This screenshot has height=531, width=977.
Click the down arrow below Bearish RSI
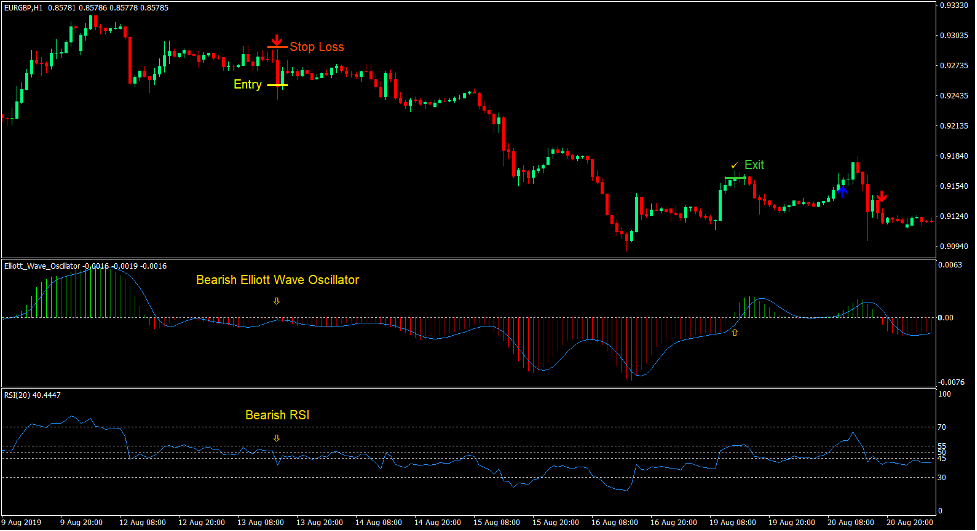(278, 438)
